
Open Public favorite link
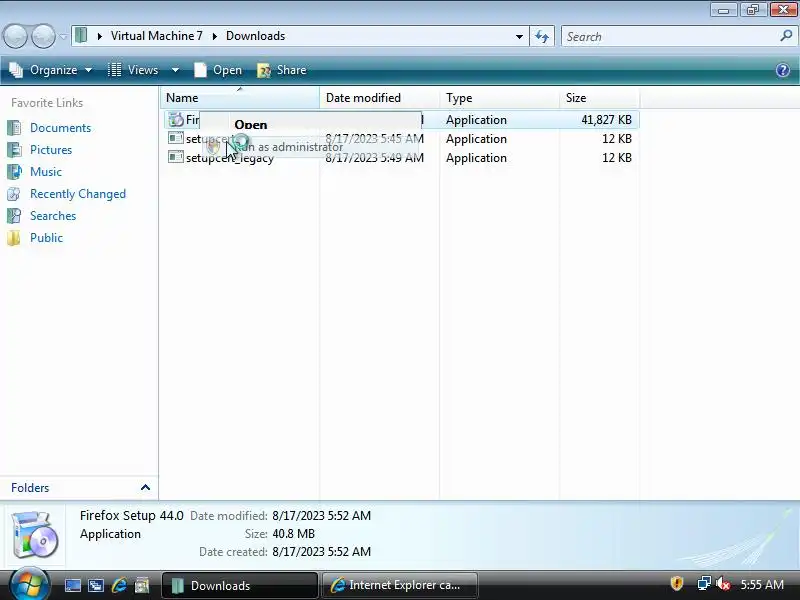pyautogui.click(x=46, y=238)
